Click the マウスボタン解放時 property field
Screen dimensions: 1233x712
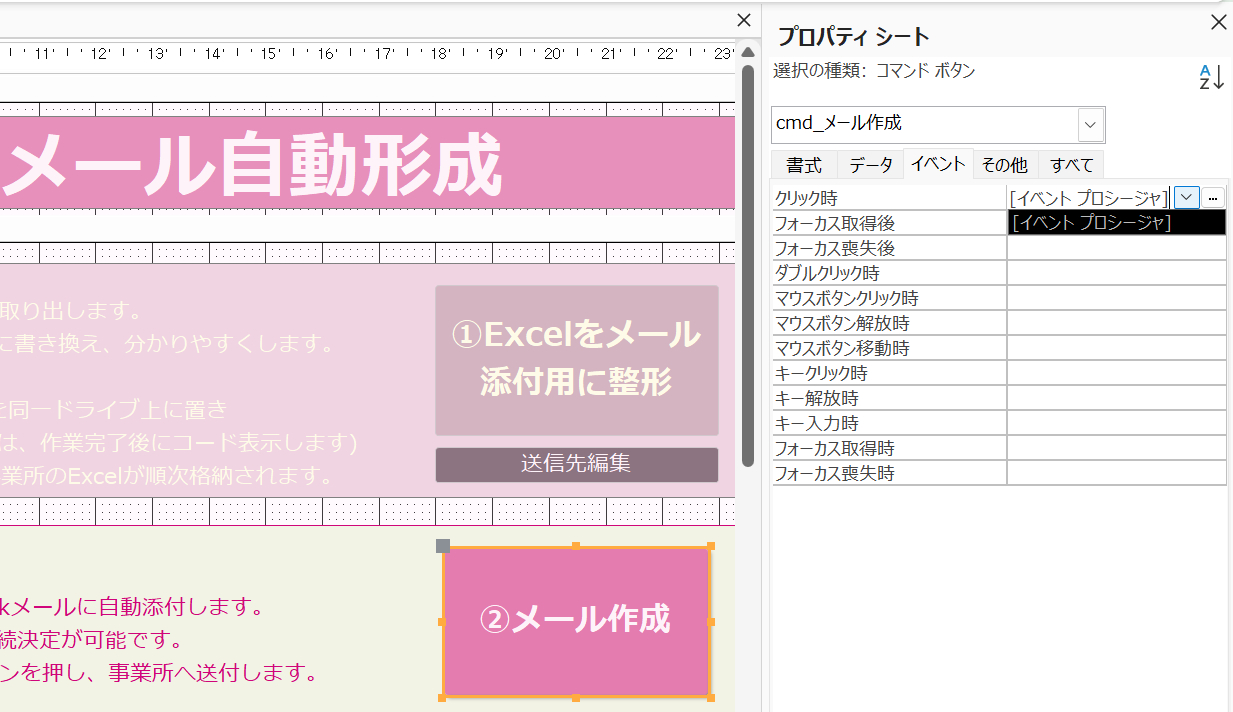tap(1116, 323)
